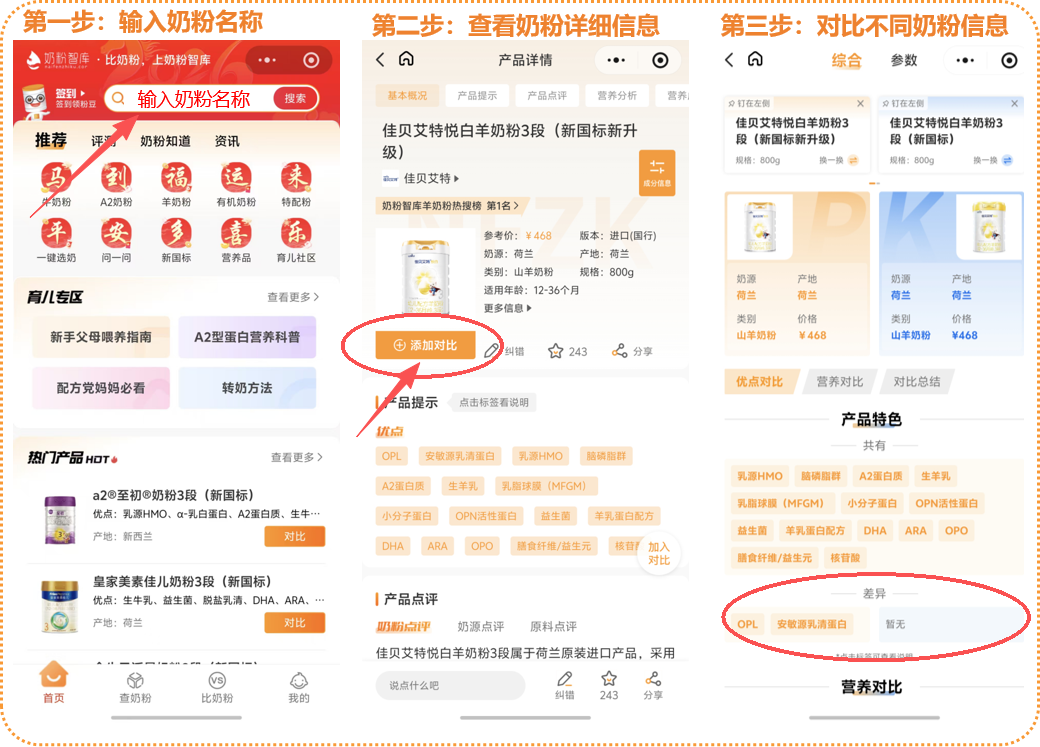Open the more menu dots on the comparison page
This screenshot has width=1040, height=747.
965,60
